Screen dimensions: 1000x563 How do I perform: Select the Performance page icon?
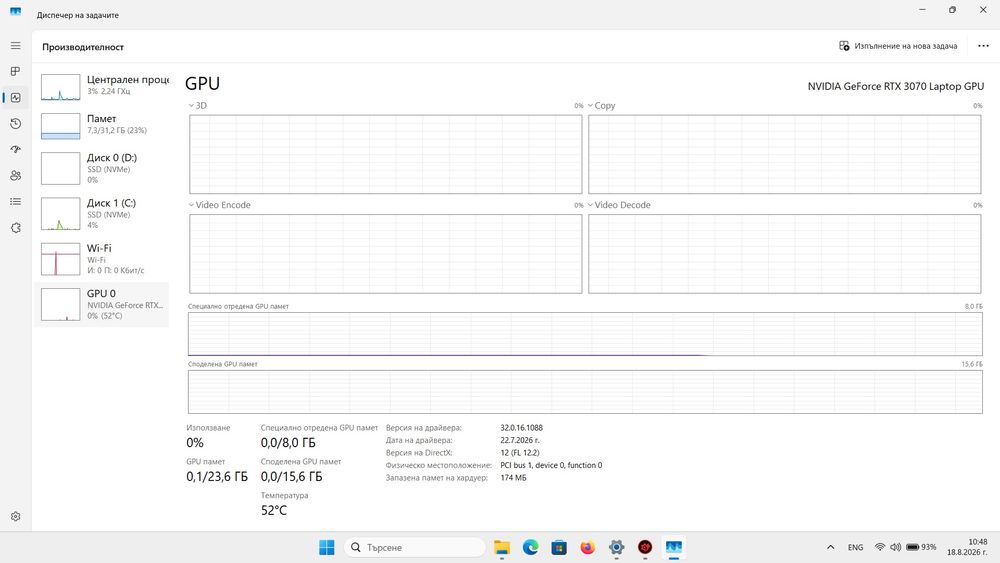click(x=15, y=98)
